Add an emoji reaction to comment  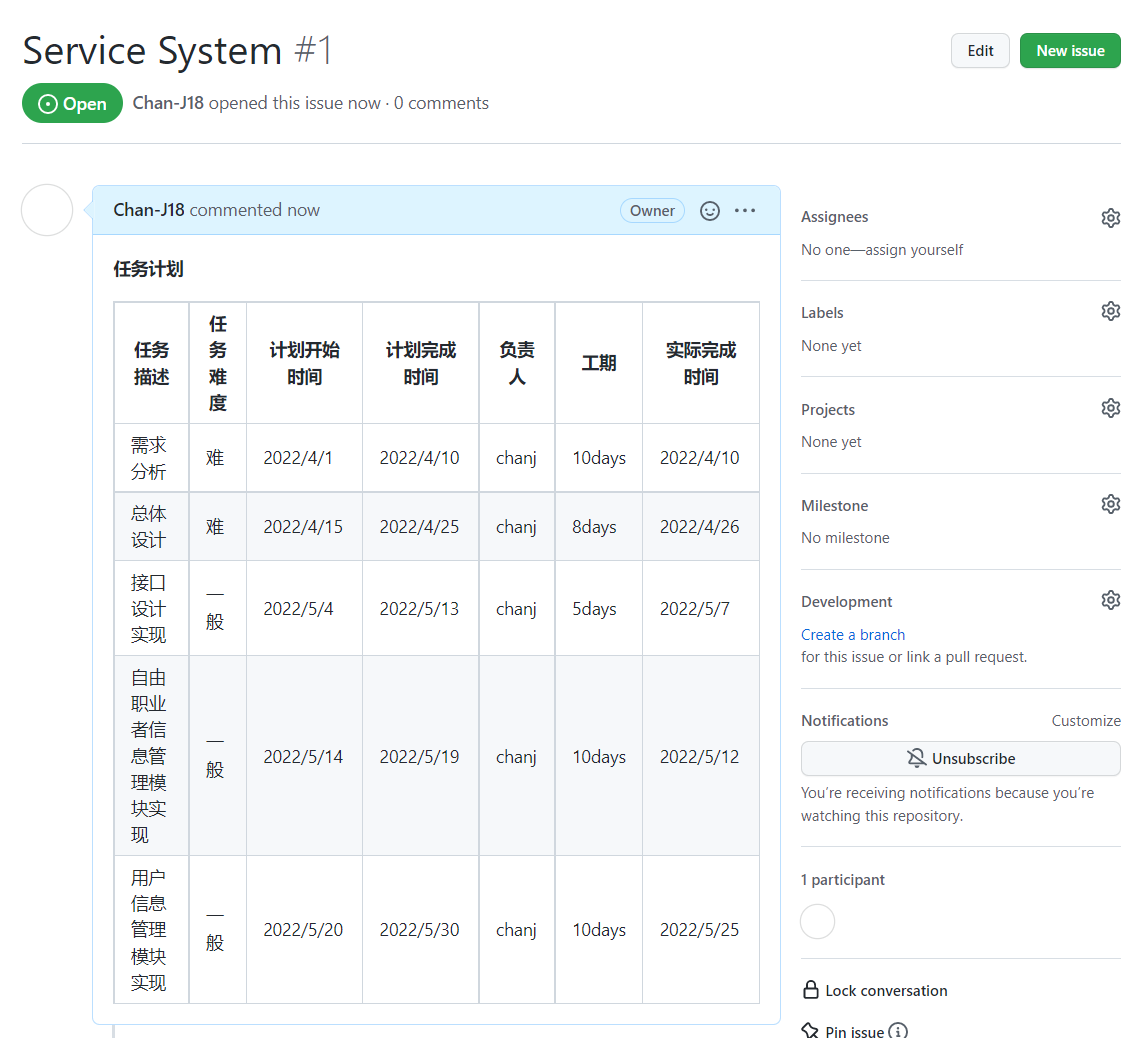(710, 211)
